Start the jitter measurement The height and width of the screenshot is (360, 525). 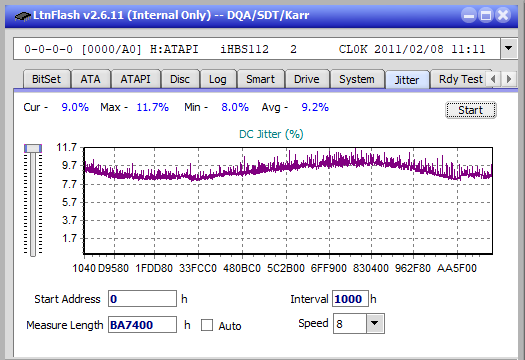click(x=470, y=110)
